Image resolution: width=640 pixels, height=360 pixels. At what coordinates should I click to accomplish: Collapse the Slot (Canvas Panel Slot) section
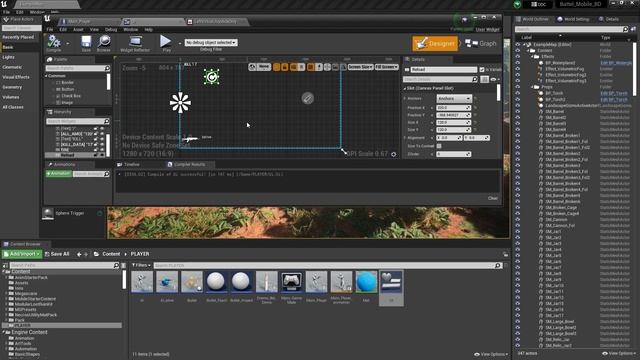[405, 88]
